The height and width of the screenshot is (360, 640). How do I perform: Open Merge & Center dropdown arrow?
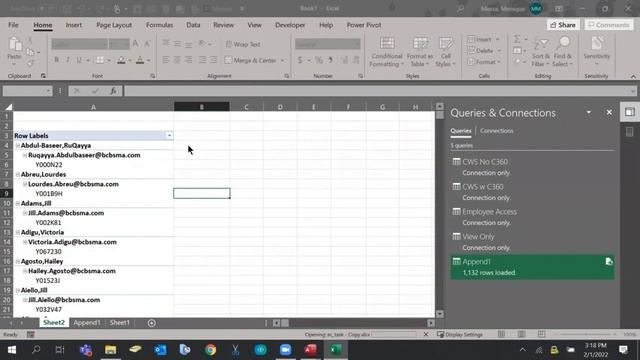pyautogui.click(x=282, y=60)
